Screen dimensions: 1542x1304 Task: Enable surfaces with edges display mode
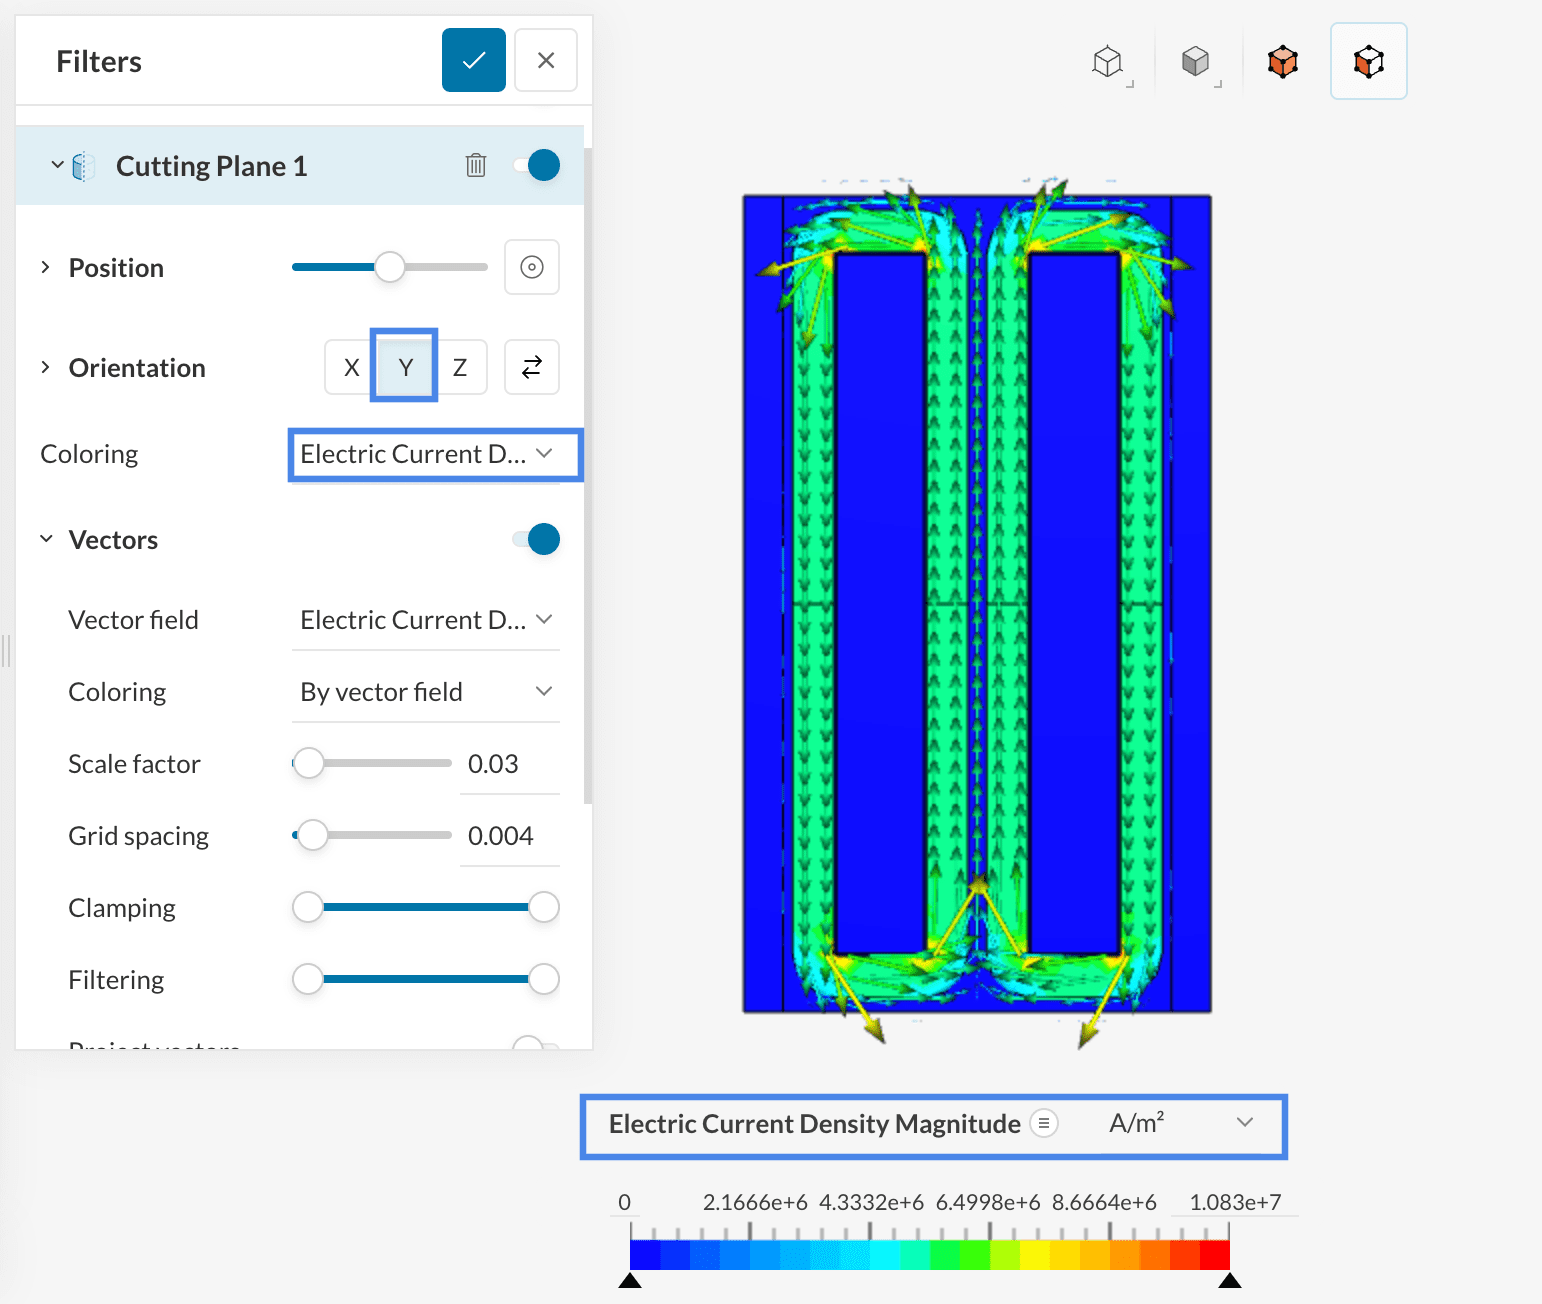click(x=1283, y=60)
